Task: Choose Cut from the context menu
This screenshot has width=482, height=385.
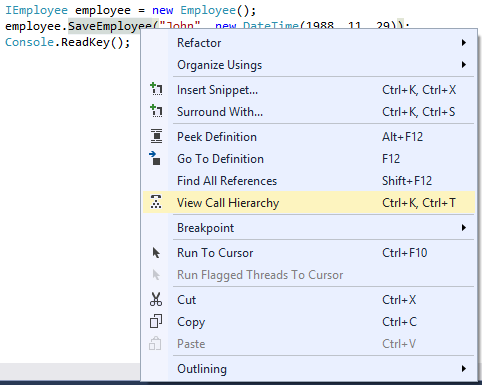Action: (x=309, y=300)
